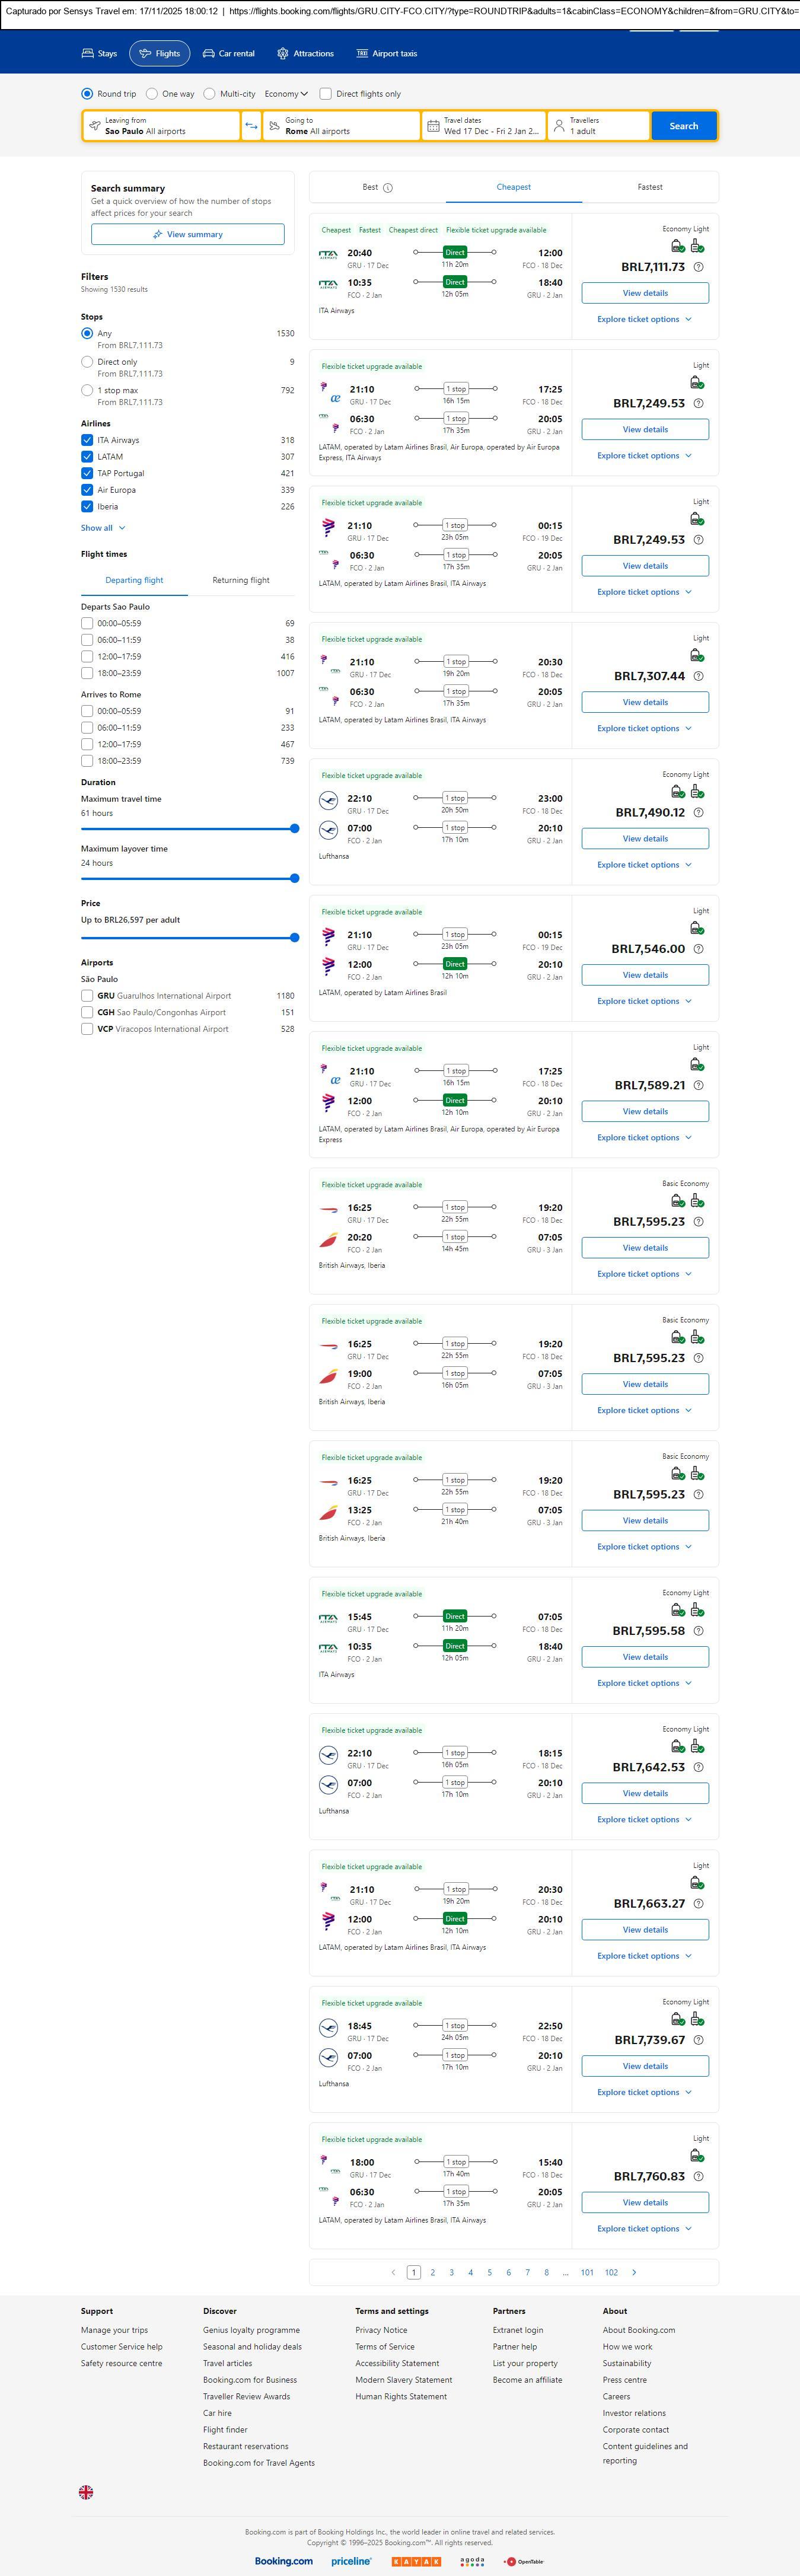Expand Show all airlines list
Image resolution: width=800 pixels, height=2576 pixels.
click(x=103, y=528)
